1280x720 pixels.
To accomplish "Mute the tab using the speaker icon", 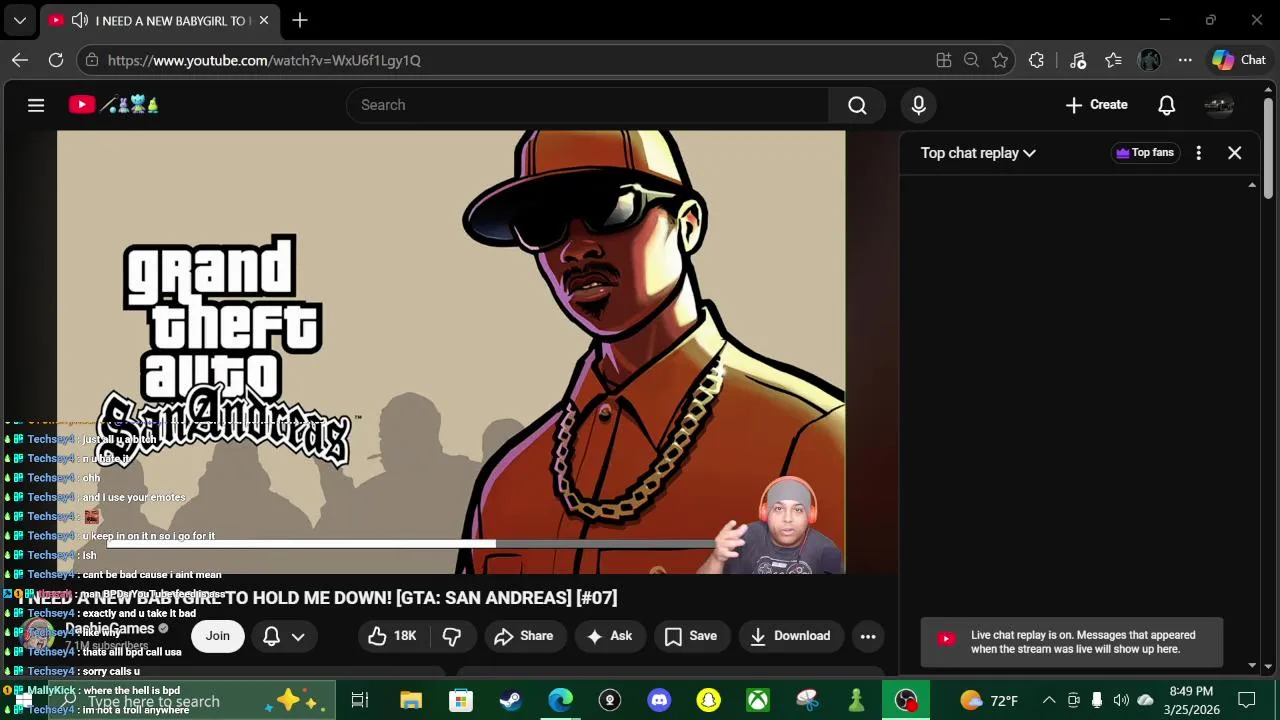I will (80, 20).
